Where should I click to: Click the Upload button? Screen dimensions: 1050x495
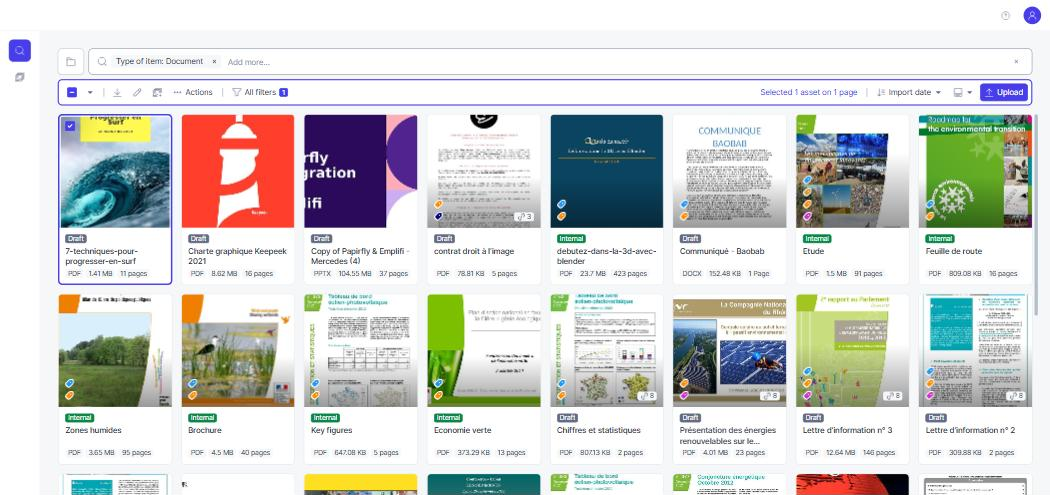[1004, 92]
